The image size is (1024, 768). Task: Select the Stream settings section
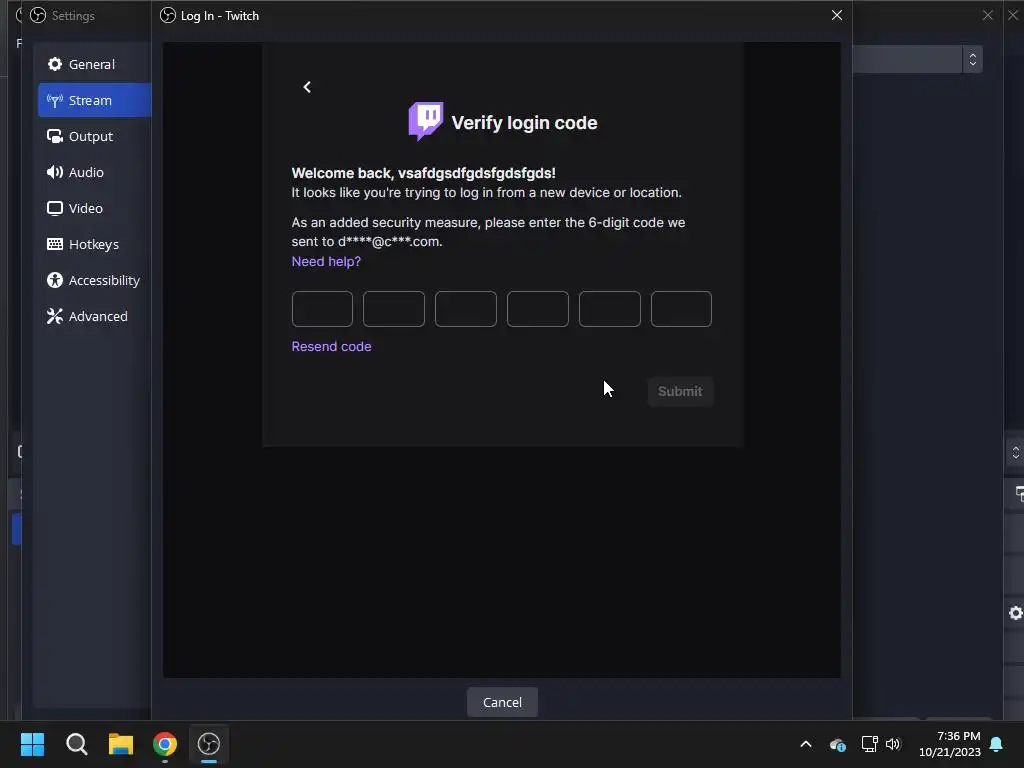[x=94, y=100]
